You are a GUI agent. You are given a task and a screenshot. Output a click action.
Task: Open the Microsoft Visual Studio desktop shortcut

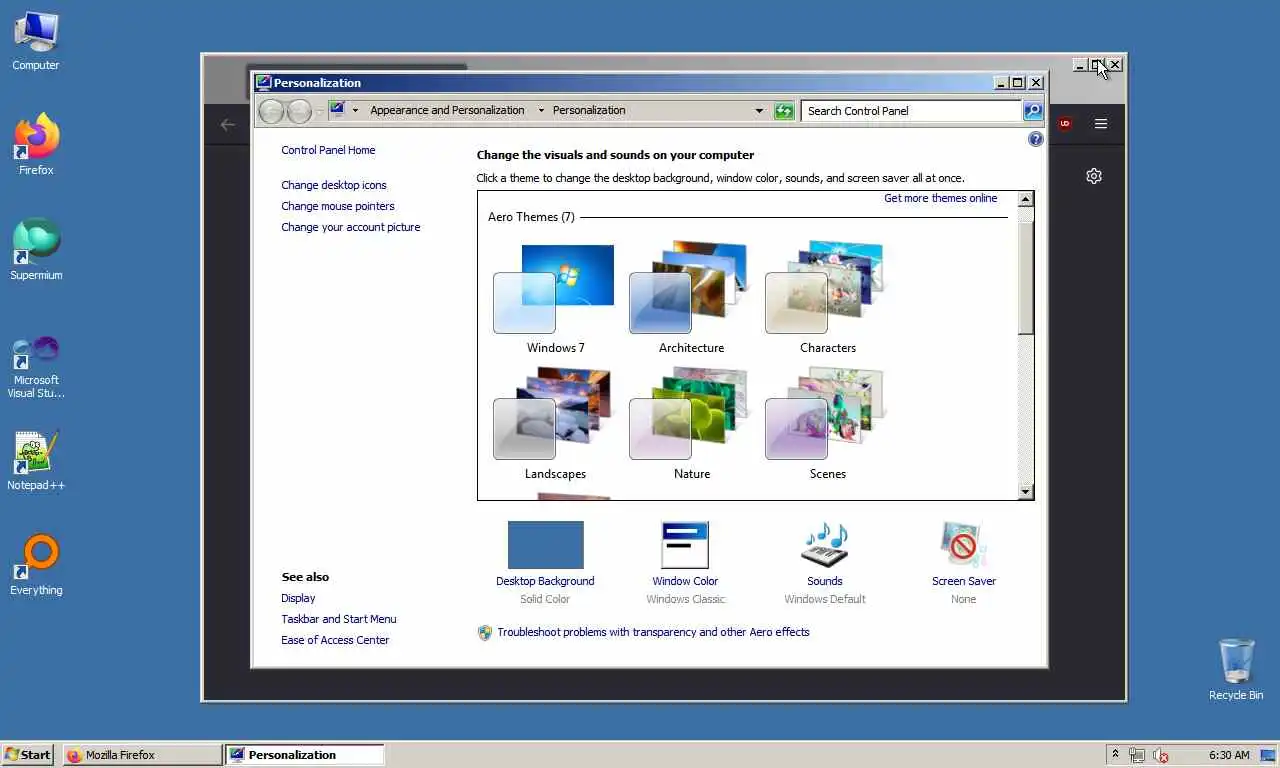pos(36,368)
